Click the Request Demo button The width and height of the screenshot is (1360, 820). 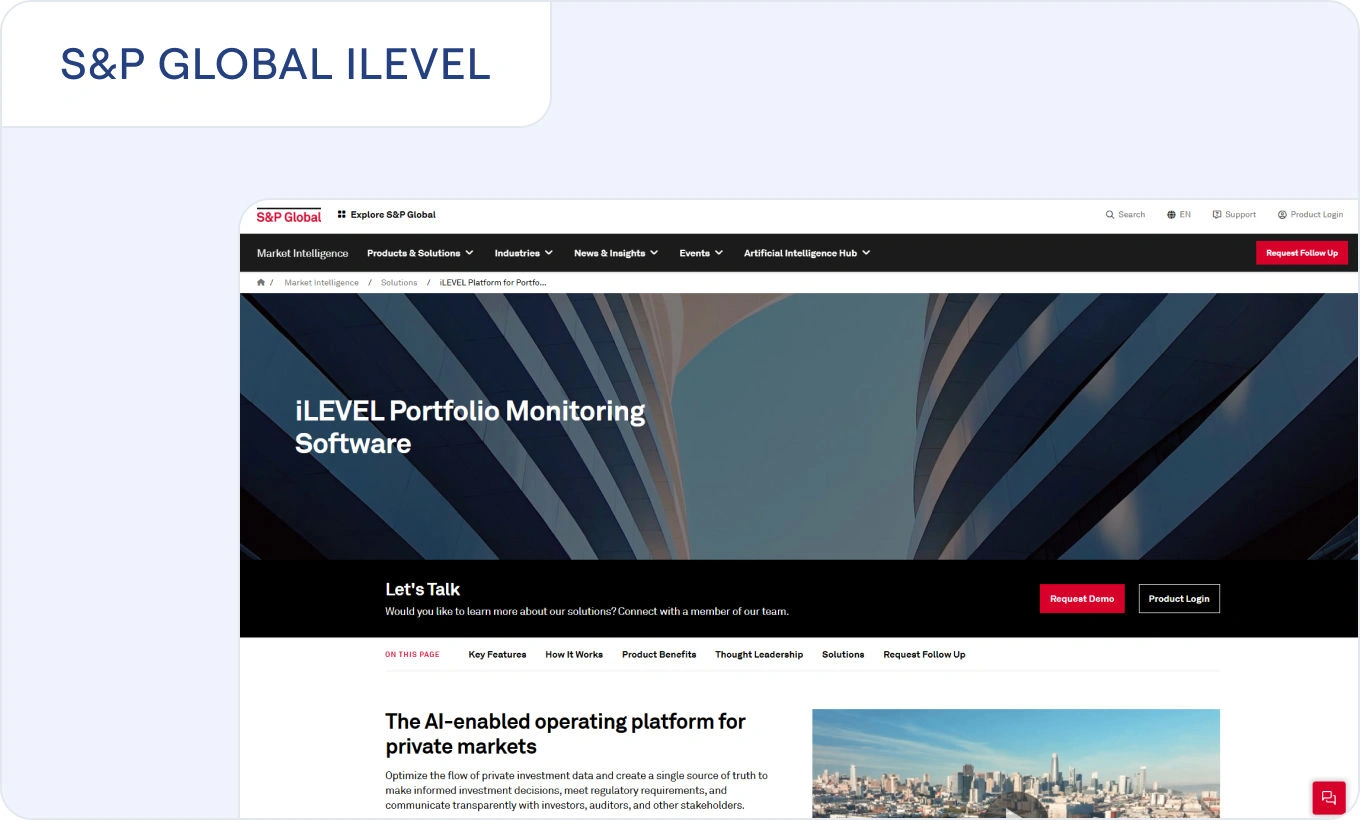pos(1082,598)
